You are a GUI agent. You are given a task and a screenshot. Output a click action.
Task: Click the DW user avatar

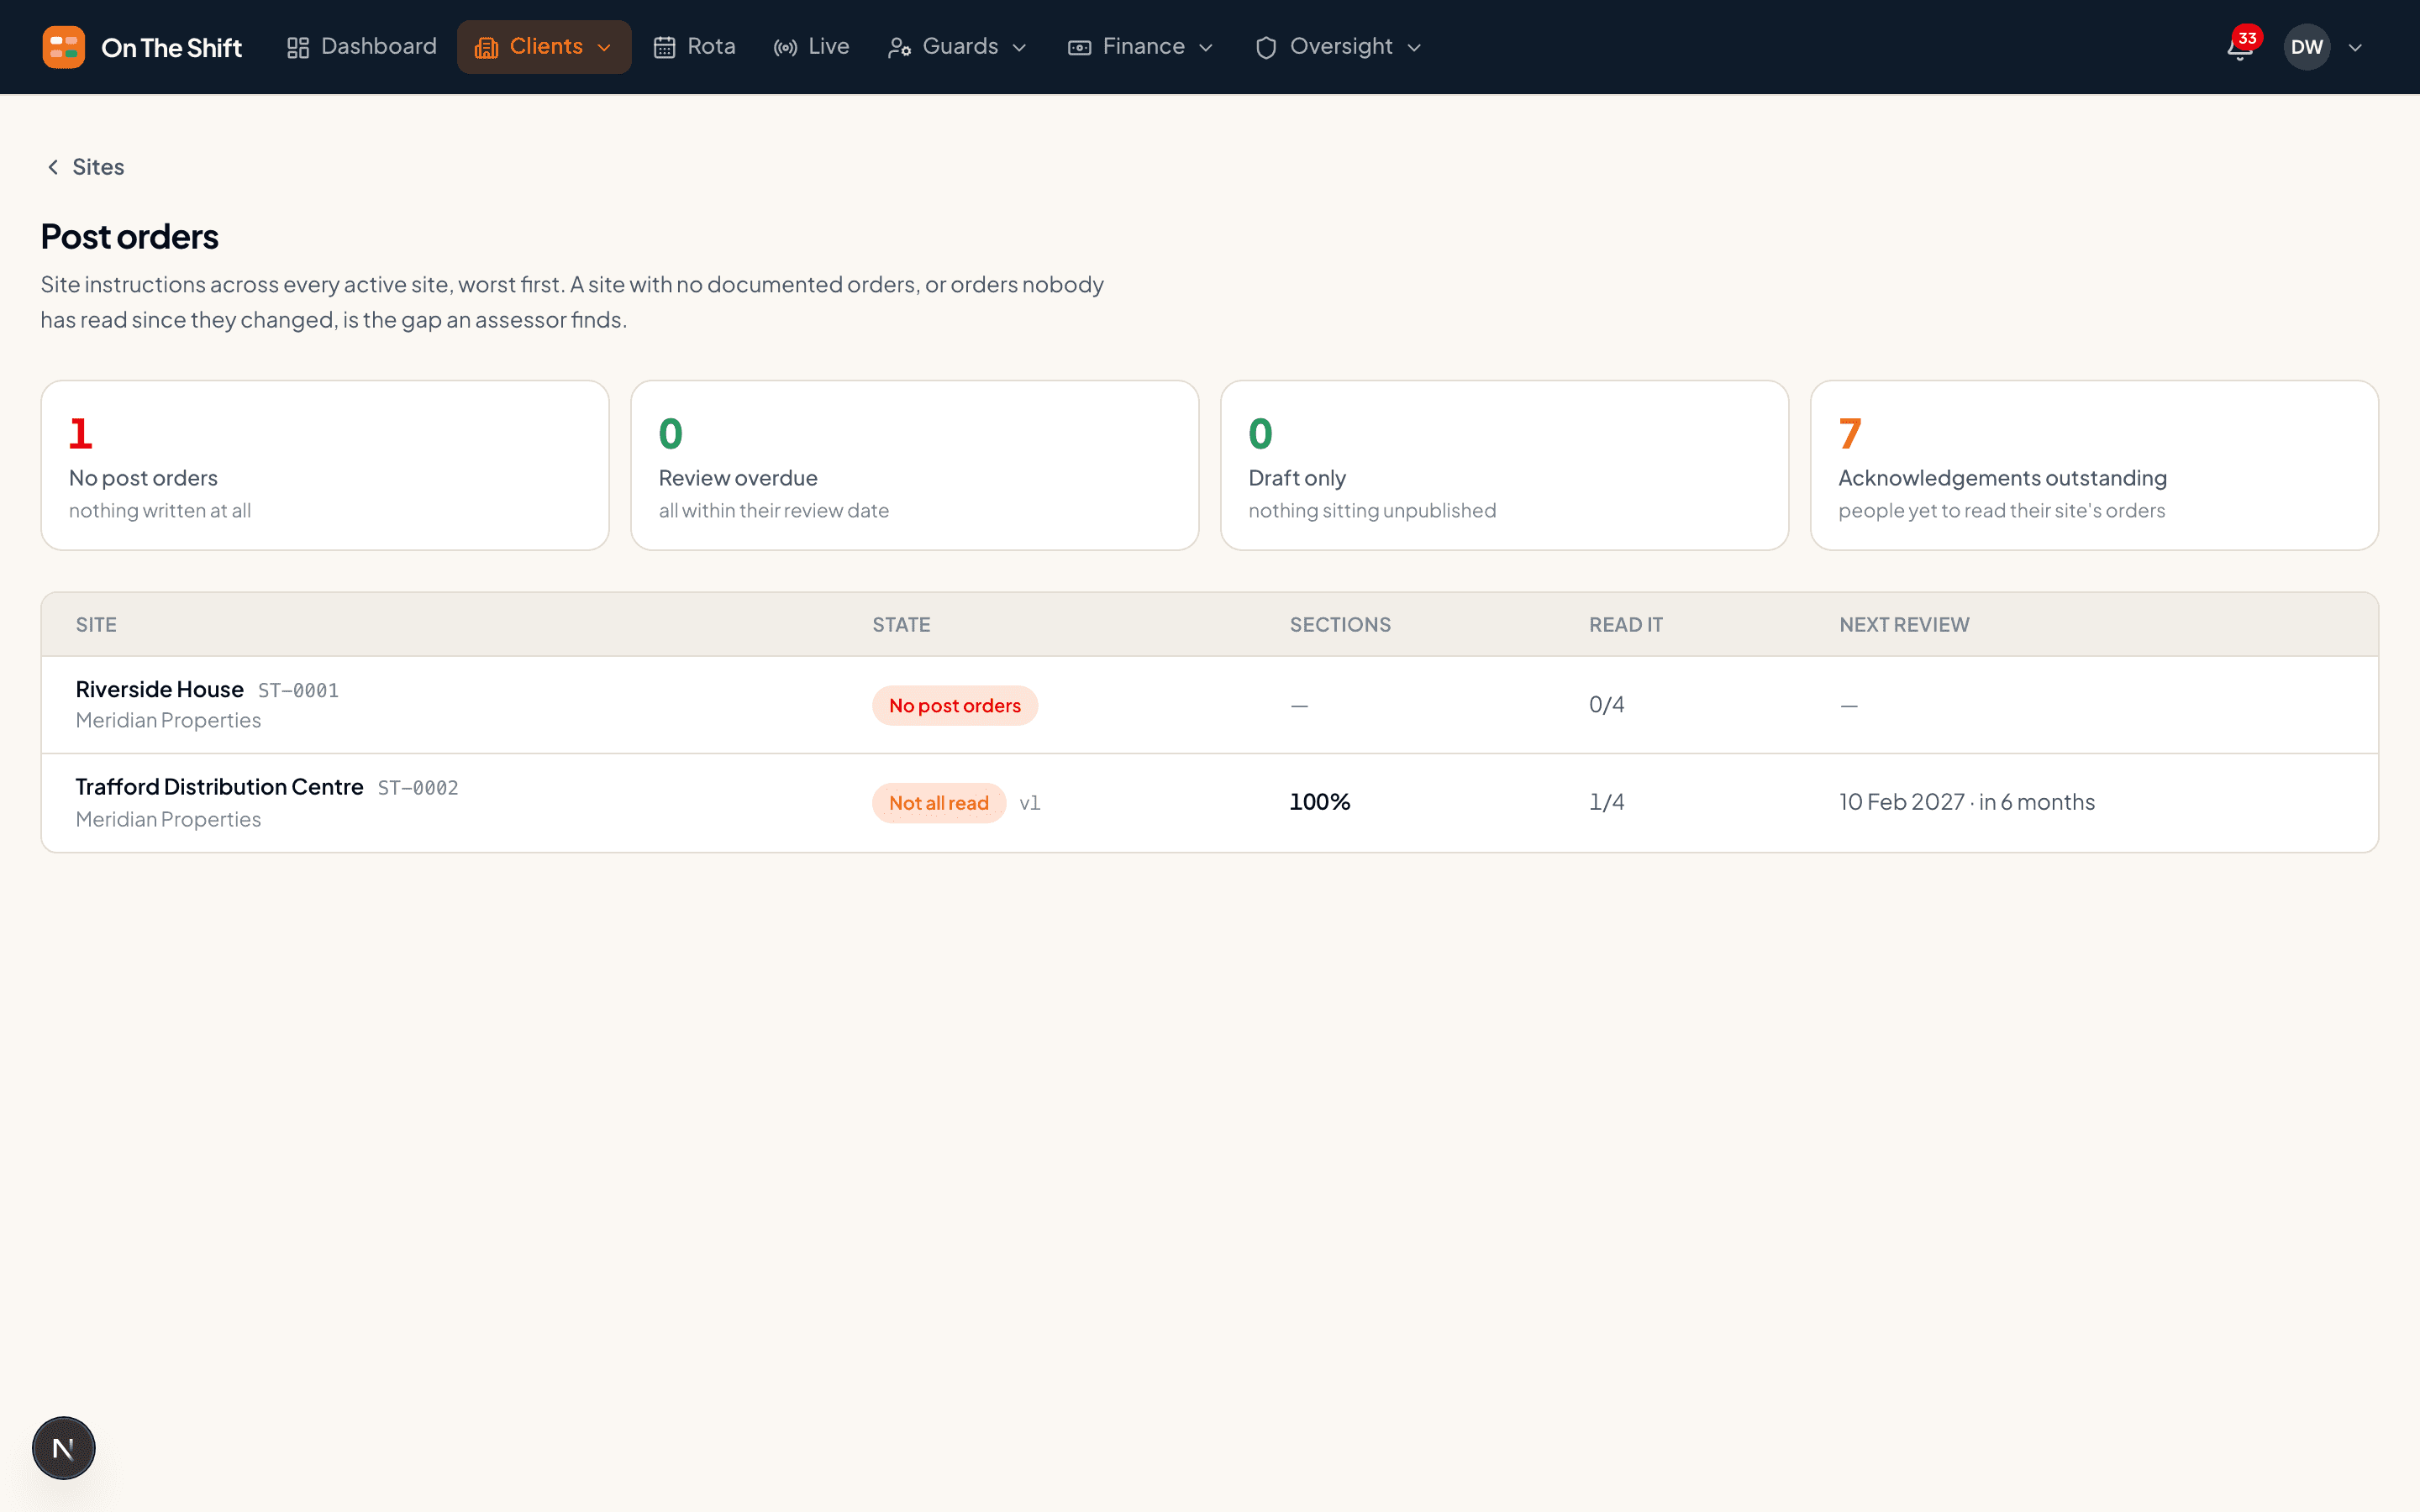click(x=2307, y=47)
